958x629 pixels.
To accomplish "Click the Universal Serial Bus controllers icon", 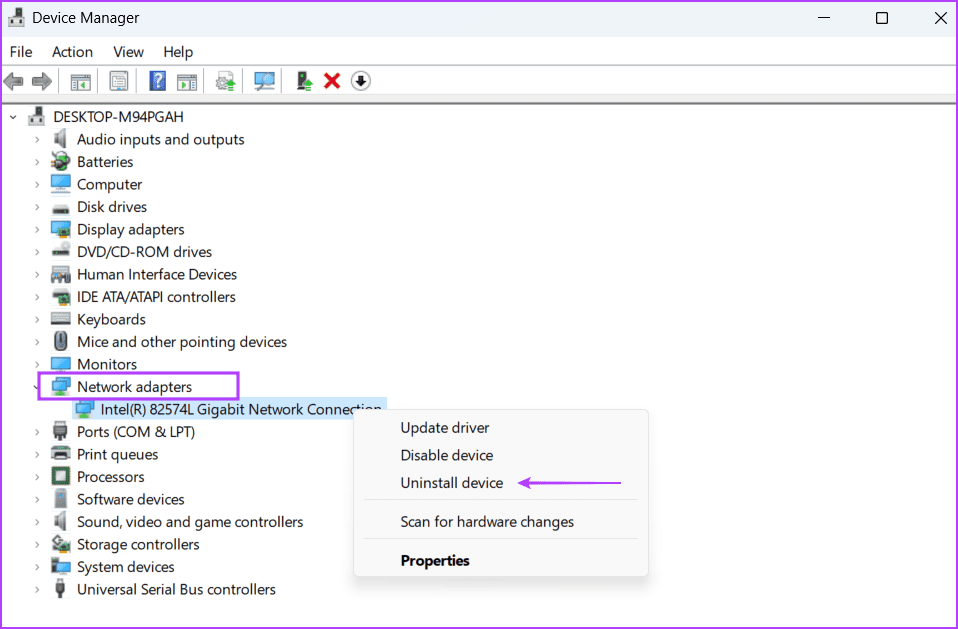I will tap(60, 589).
